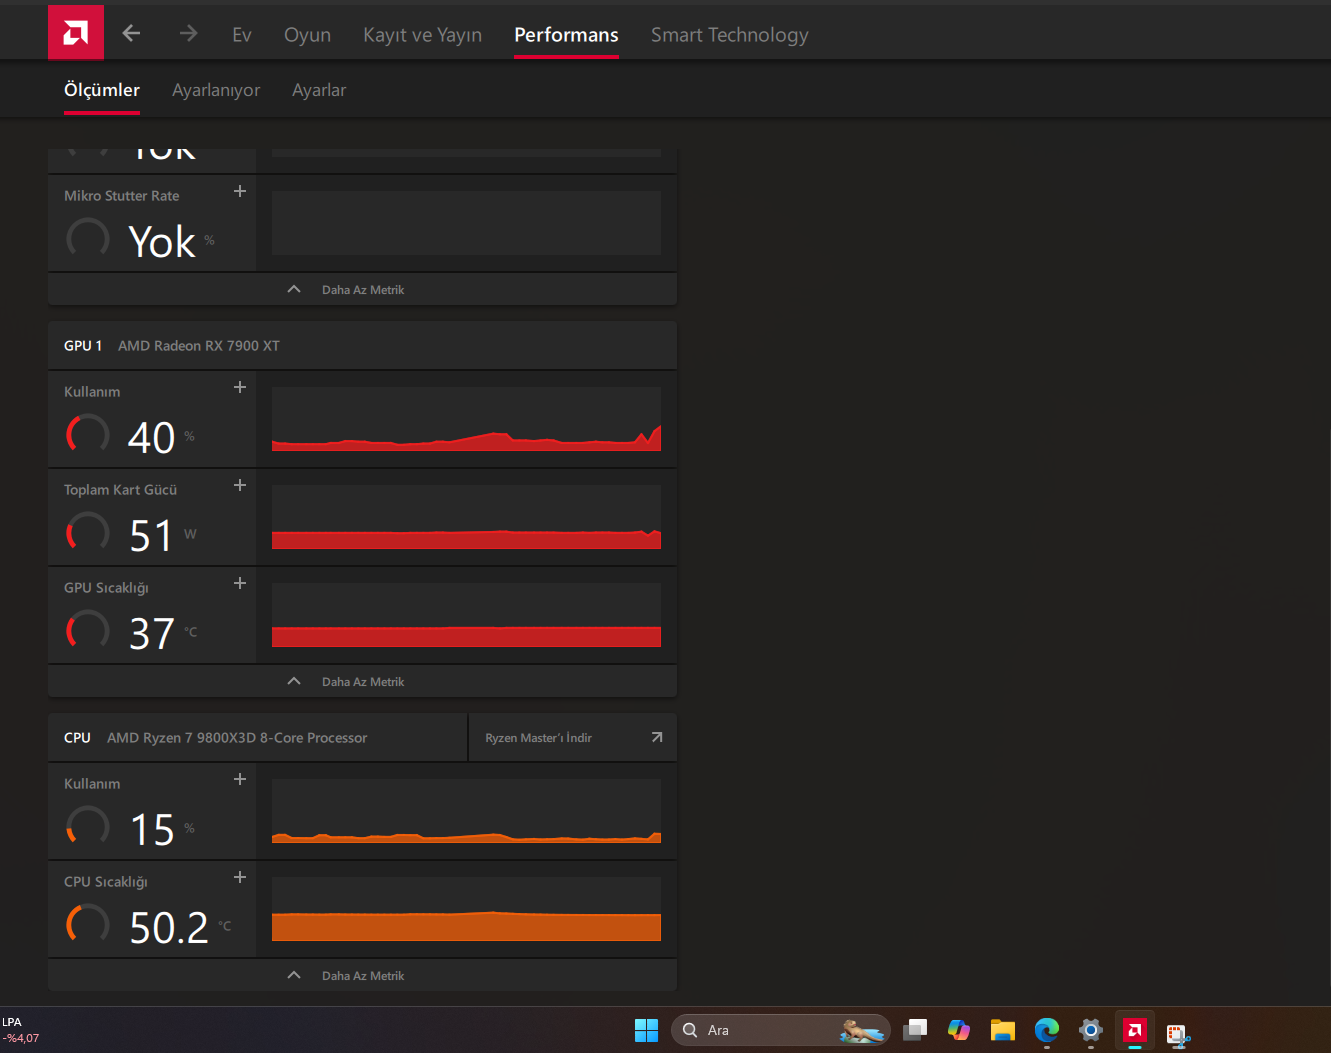Click the "Yok" value under Mikro Stutter Rate
The width and height of the screenshot is (1331, 1053).
(162, 242)
